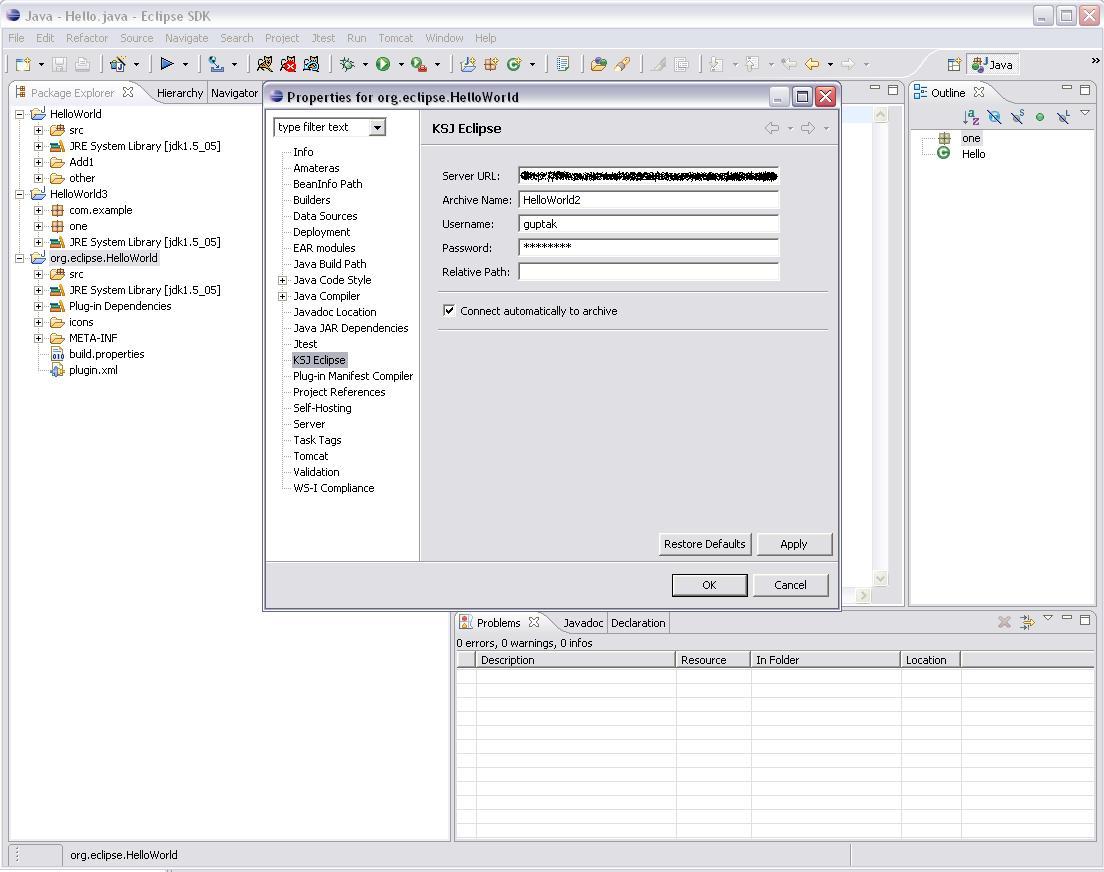Click the Start Tomcat cat icon

pyautogui.click(x=265, y=64)
